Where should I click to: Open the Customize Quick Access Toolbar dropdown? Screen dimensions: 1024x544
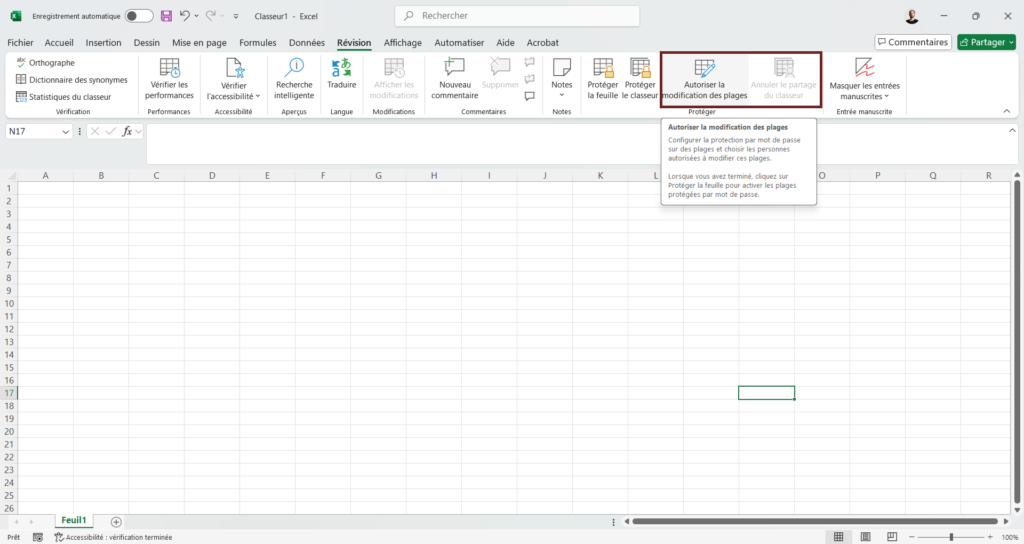click(236, 16)
